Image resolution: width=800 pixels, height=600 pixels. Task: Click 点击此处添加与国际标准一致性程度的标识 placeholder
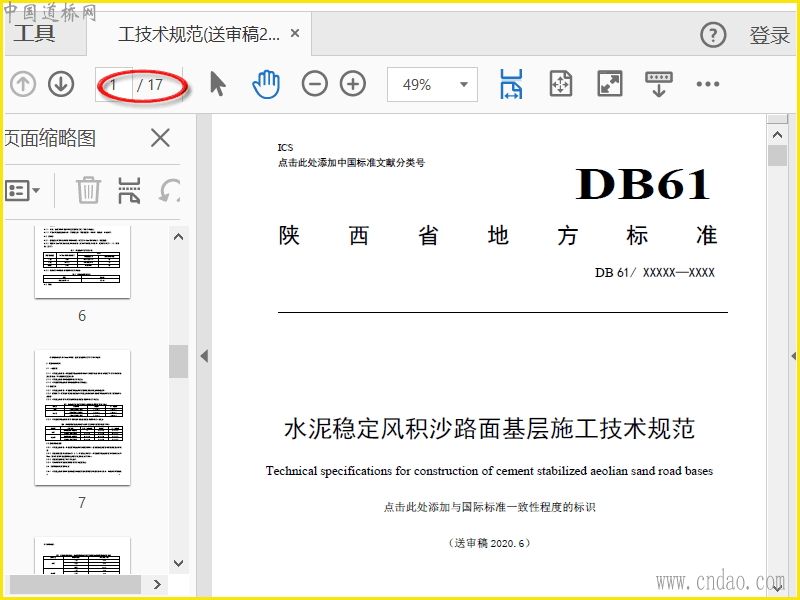(489, 507)
